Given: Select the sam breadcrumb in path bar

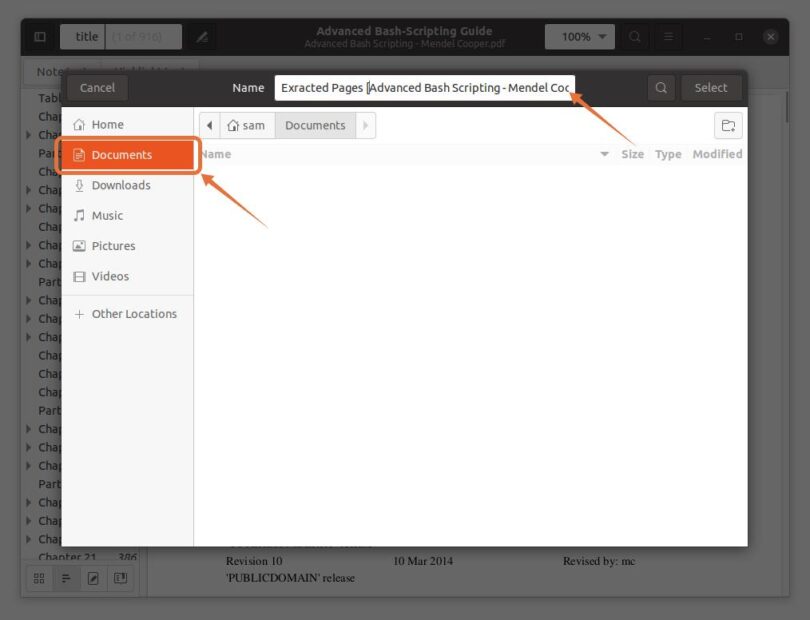Looking at the screenshot, I should coord(248,125).
